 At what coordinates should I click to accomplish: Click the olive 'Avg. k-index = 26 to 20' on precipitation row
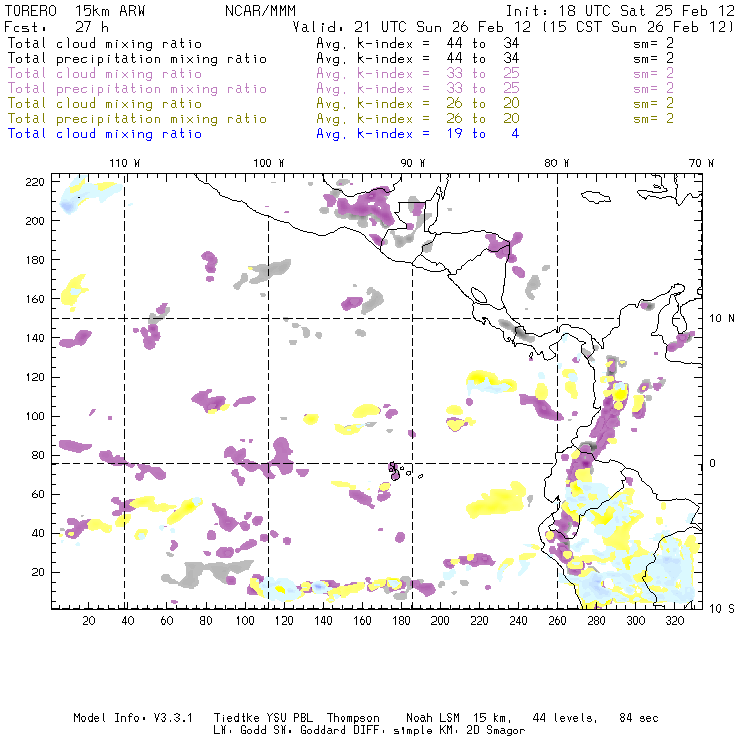tap(418, 119)
